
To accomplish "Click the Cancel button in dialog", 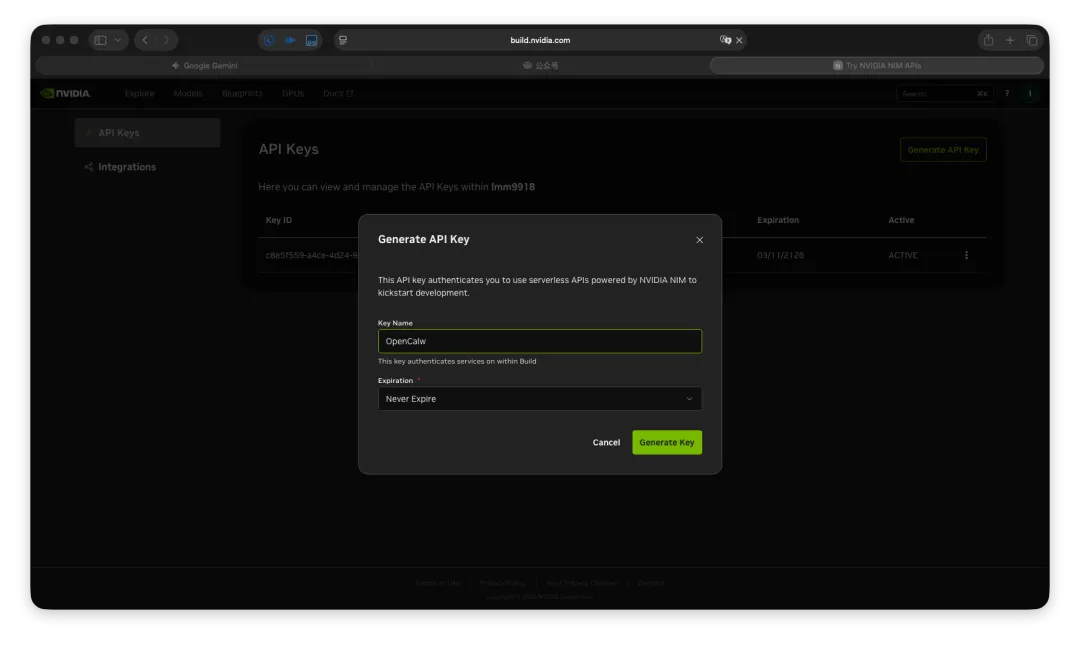I will pyautogui.click(x=606, y=442).
